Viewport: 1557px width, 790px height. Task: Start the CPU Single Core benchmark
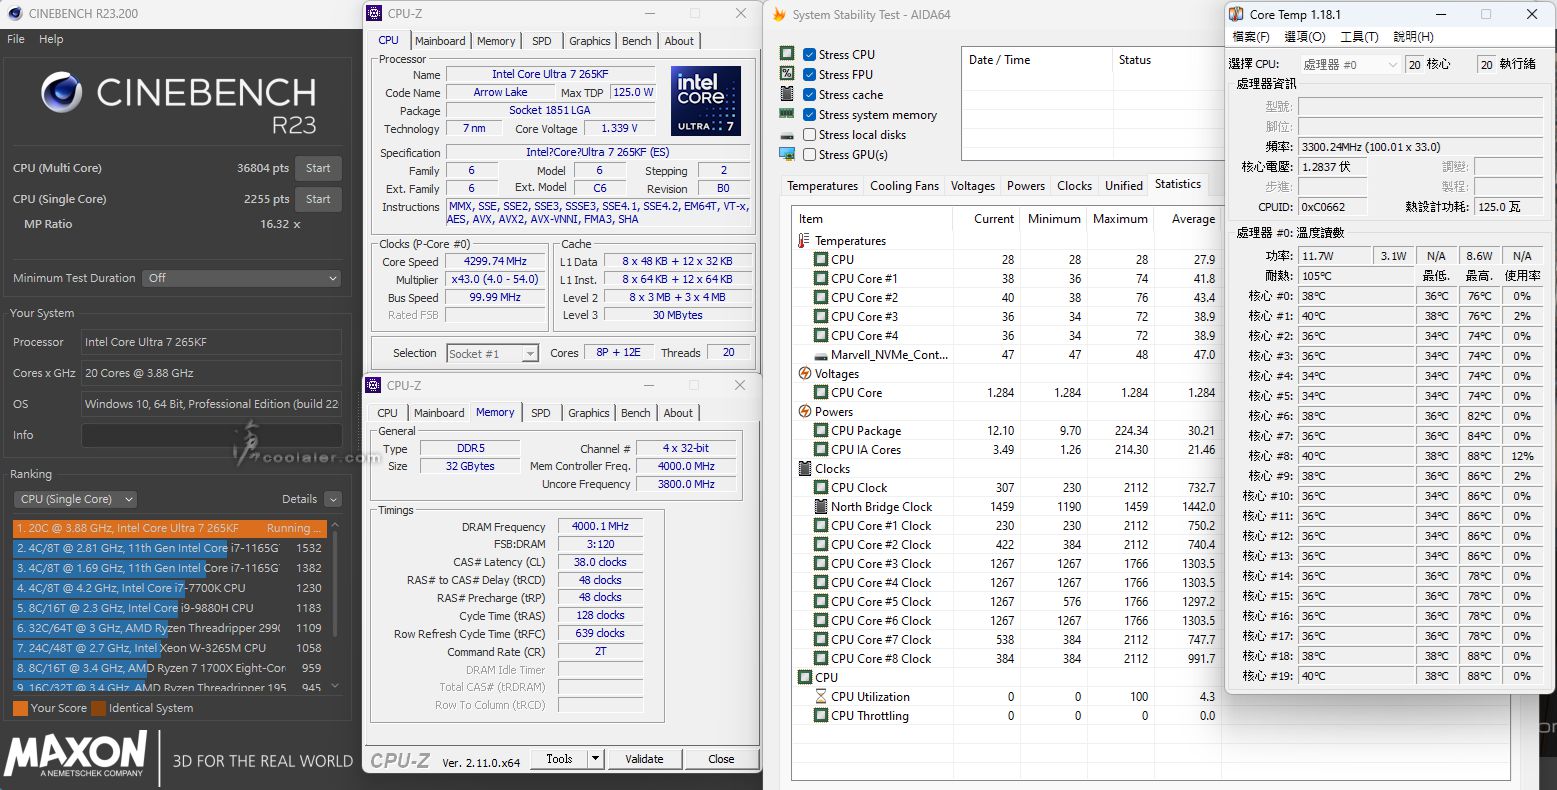[318, 199]
